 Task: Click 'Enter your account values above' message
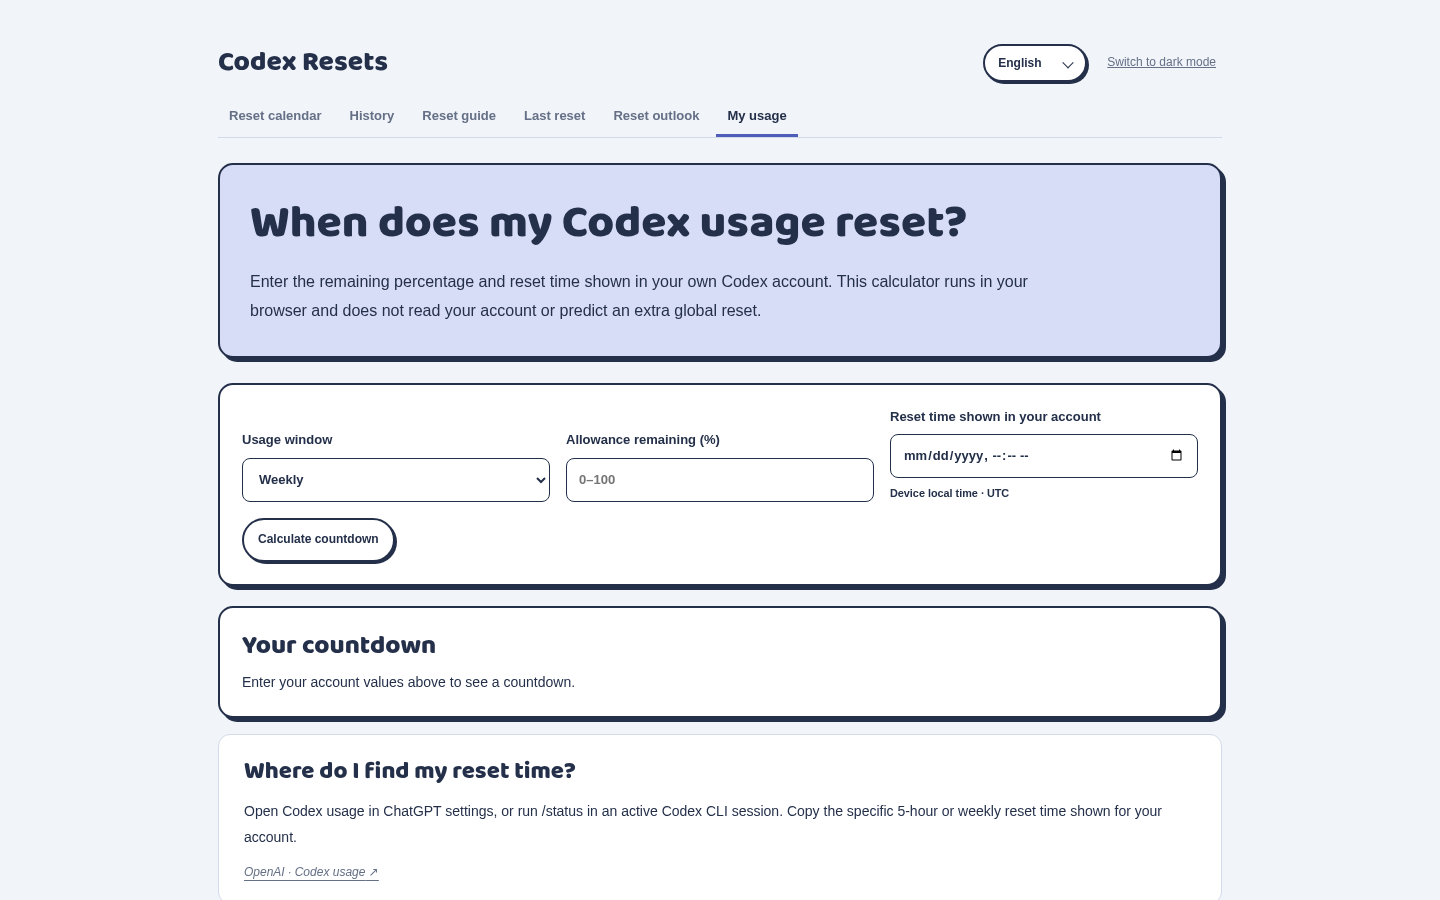(x=408, y=682)
